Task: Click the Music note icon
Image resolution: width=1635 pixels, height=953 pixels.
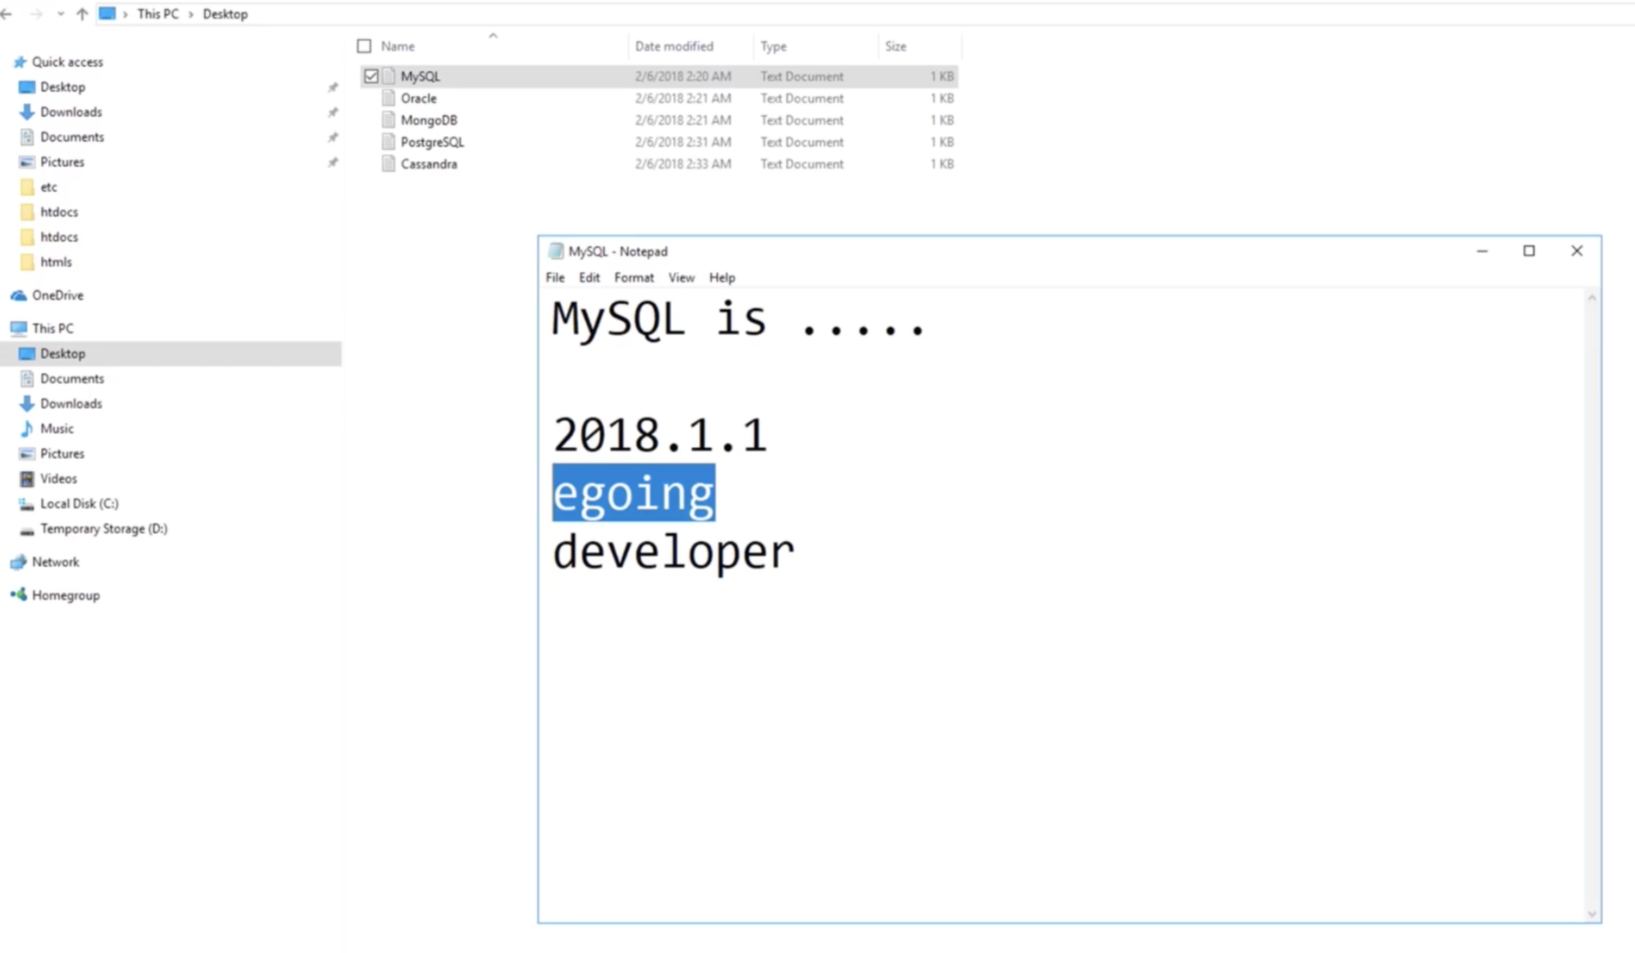Action: 27,428
